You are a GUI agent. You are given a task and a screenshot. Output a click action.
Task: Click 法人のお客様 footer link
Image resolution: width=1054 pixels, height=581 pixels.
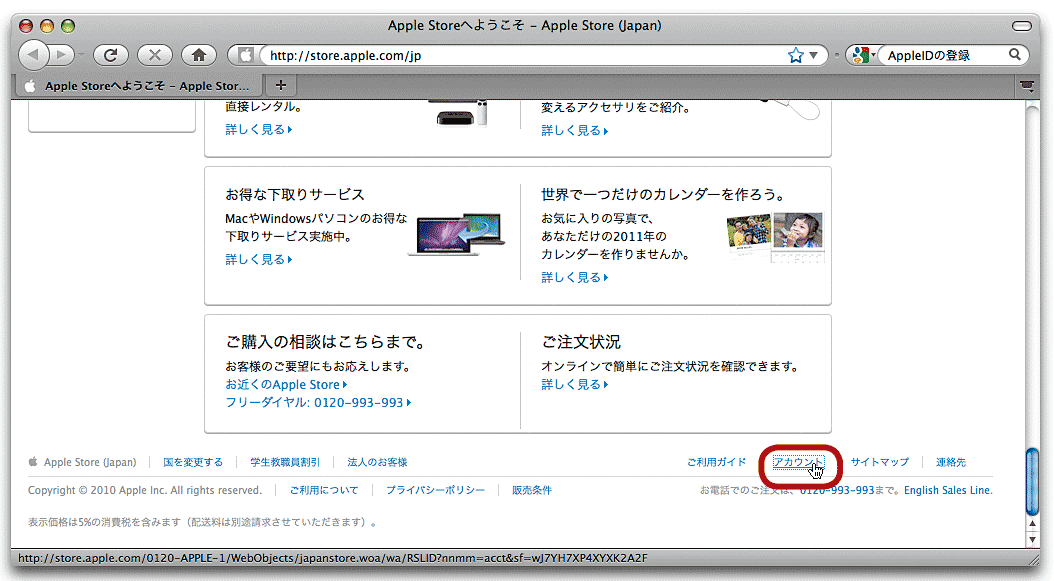[x=377, y=462]
